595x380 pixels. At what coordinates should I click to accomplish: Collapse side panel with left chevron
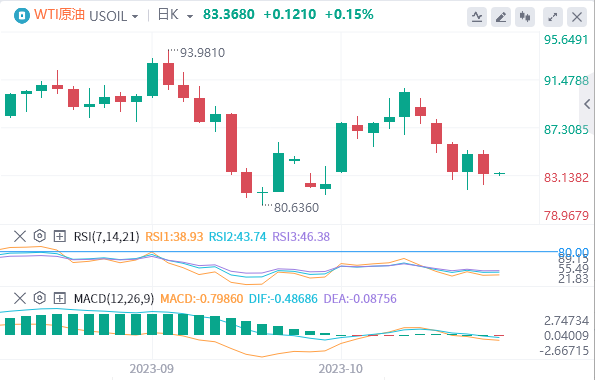click(587, 104)
